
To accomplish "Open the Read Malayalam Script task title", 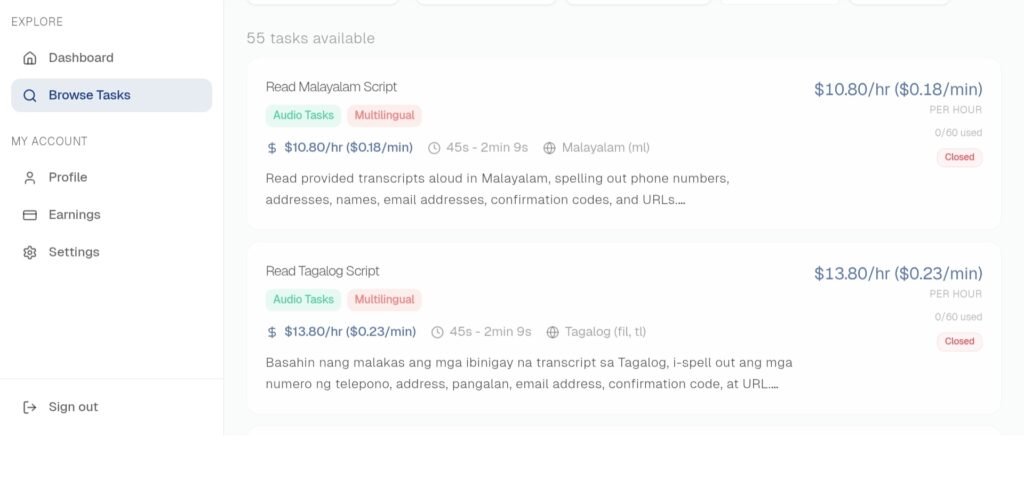I will (x=331, y=87).
